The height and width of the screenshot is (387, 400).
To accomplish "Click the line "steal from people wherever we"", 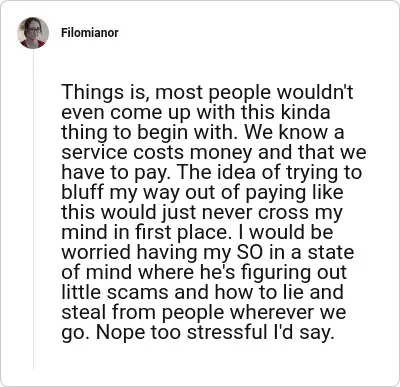I will point(204,312).
